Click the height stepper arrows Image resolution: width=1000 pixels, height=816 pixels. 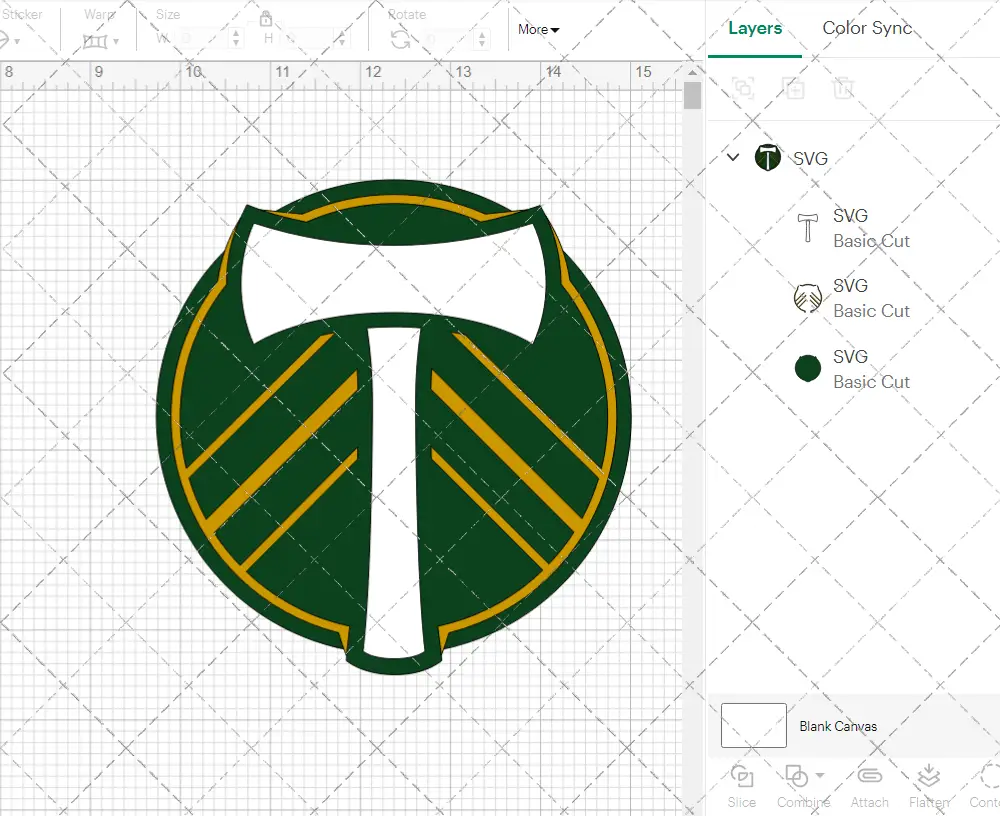pyautogui.click(x=342, y=39)
